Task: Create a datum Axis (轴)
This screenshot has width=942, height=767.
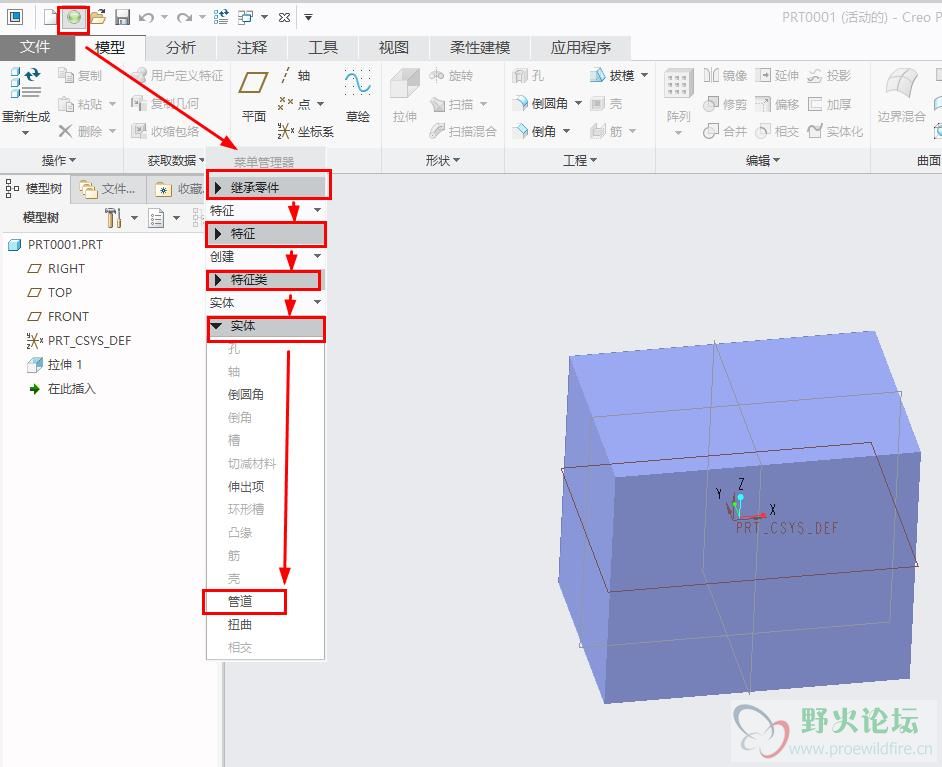Action: point(295,75)
